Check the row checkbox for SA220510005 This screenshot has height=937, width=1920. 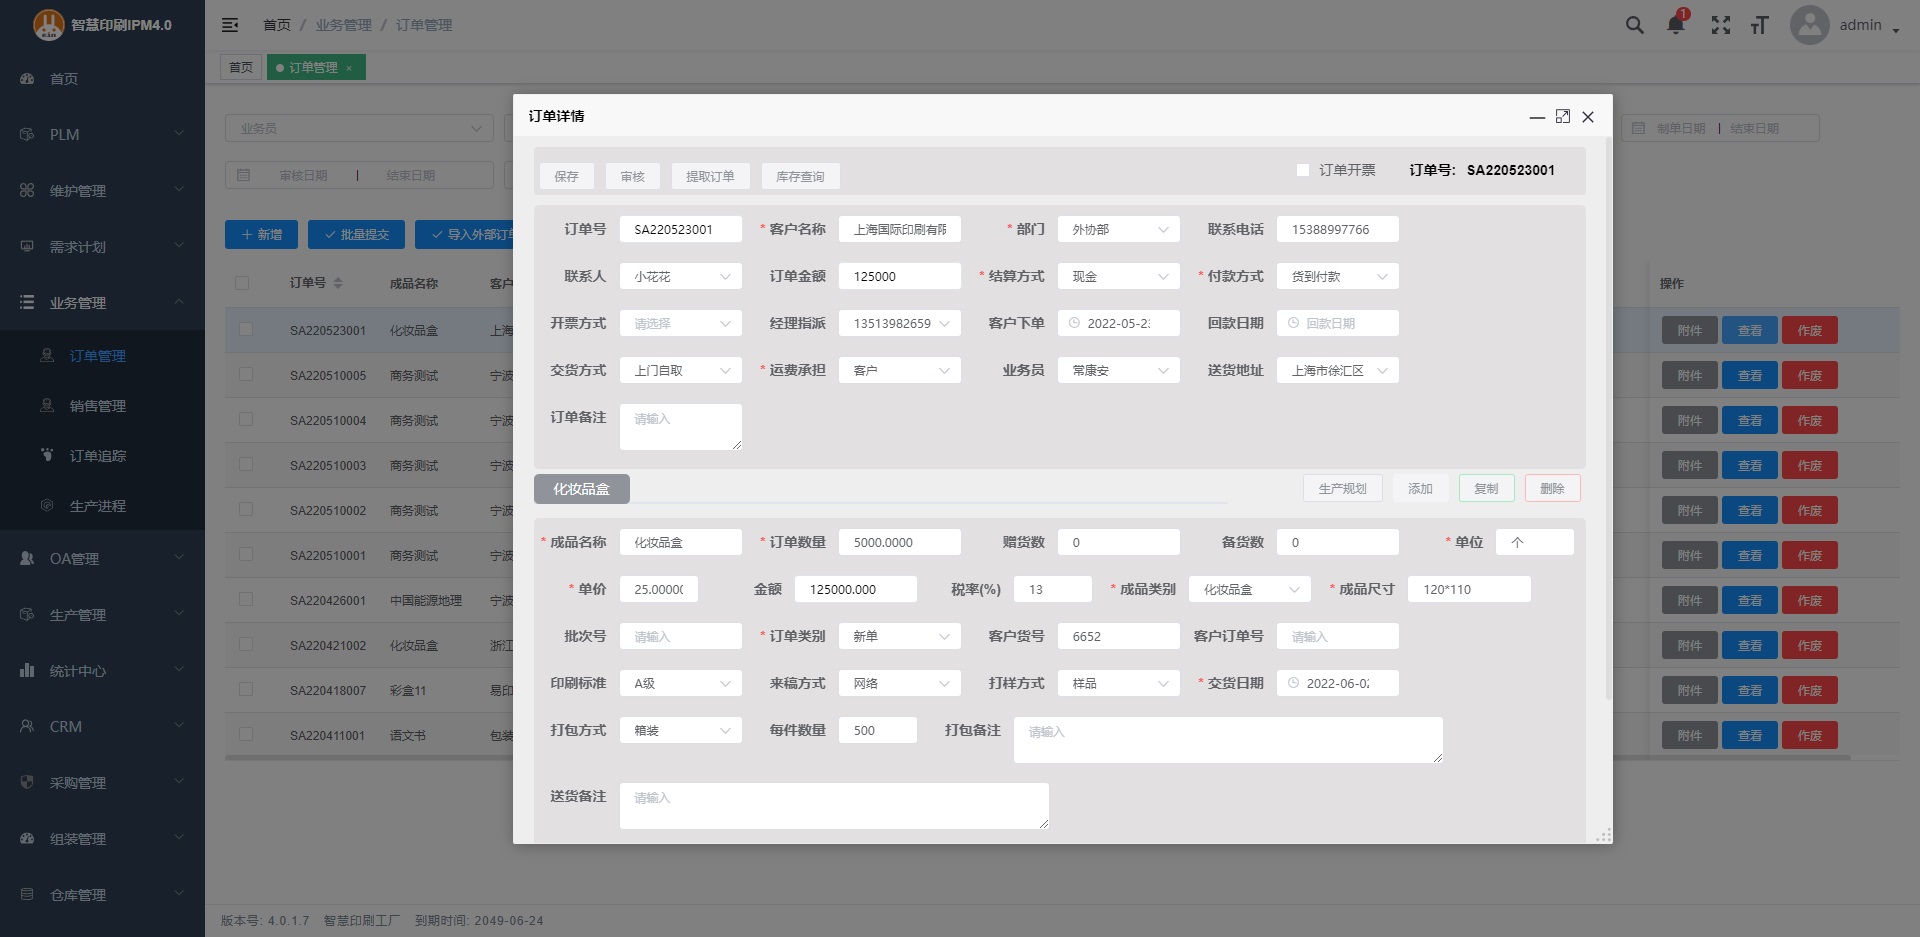(245, 375)
